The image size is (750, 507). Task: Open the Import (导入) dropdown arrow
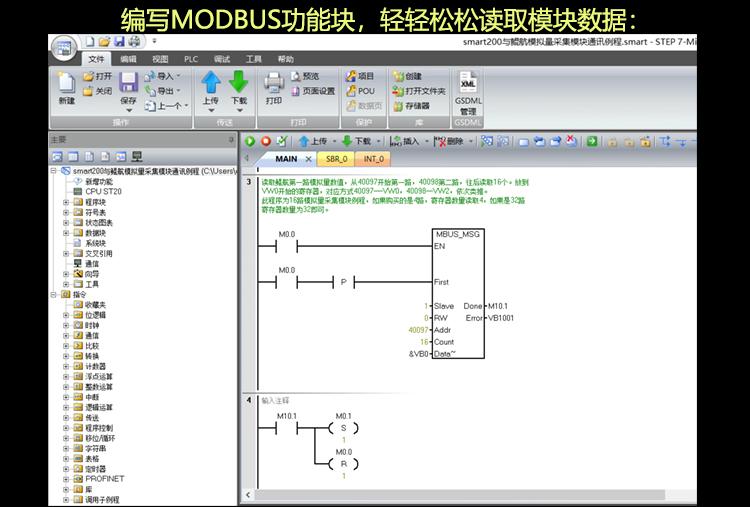(179, 76)
